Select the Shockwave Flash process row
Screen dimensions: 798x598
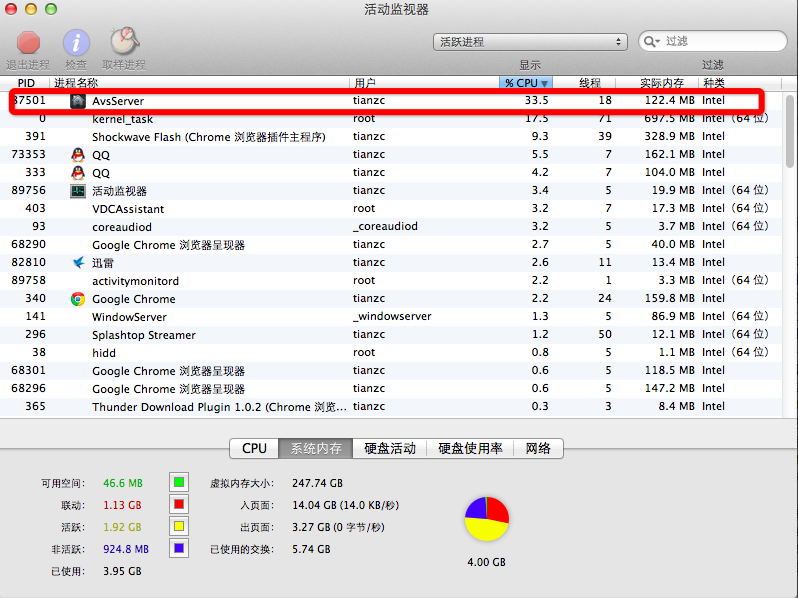(x=391, y=136)
